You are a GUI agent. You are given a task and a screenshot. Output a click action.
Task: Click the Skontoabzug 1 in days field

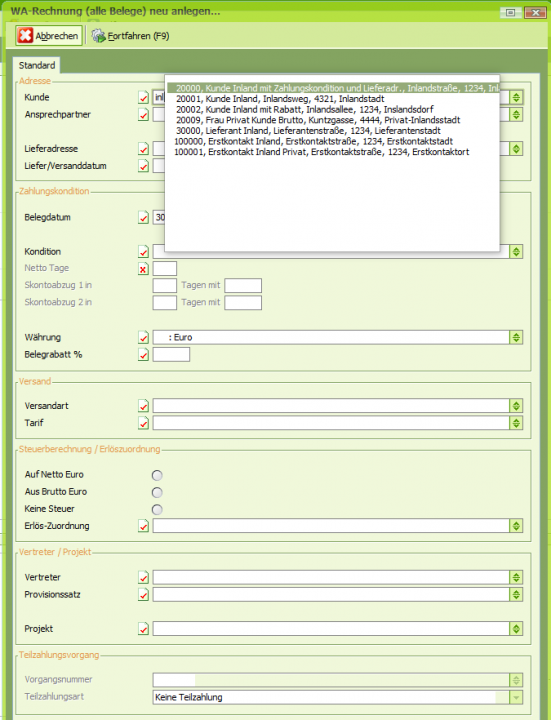[165, 286]
